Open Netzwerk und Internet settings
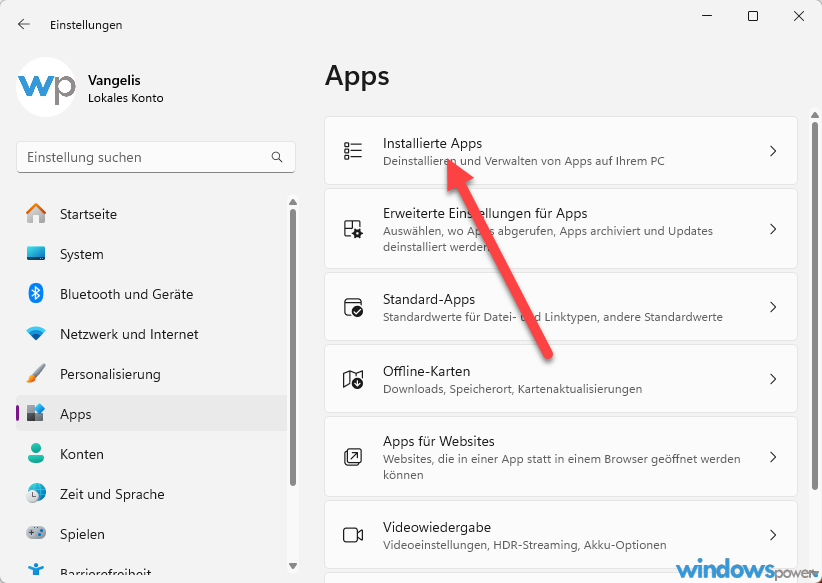 [x=152, y=334]
